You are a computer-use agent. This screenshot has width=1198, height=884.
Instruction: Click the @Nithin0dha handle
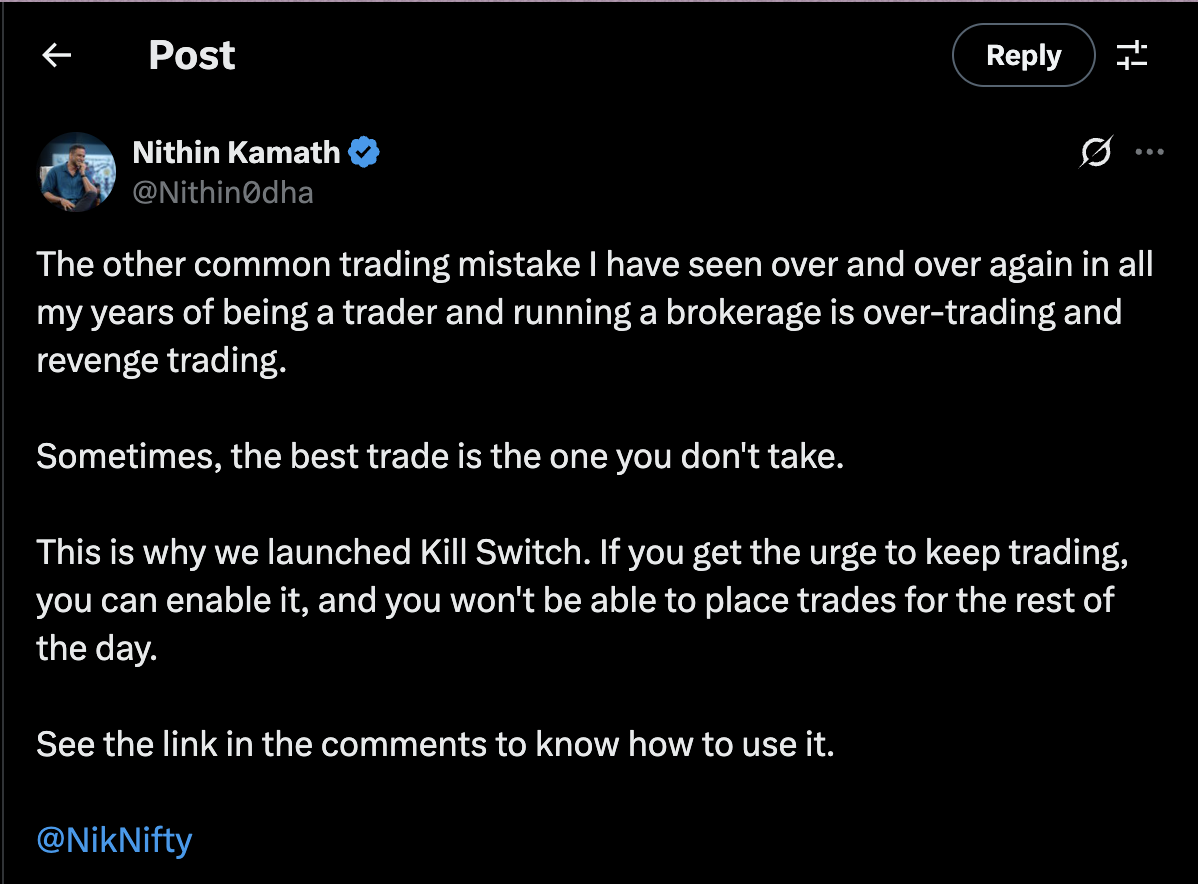click(x=220, y=191)
